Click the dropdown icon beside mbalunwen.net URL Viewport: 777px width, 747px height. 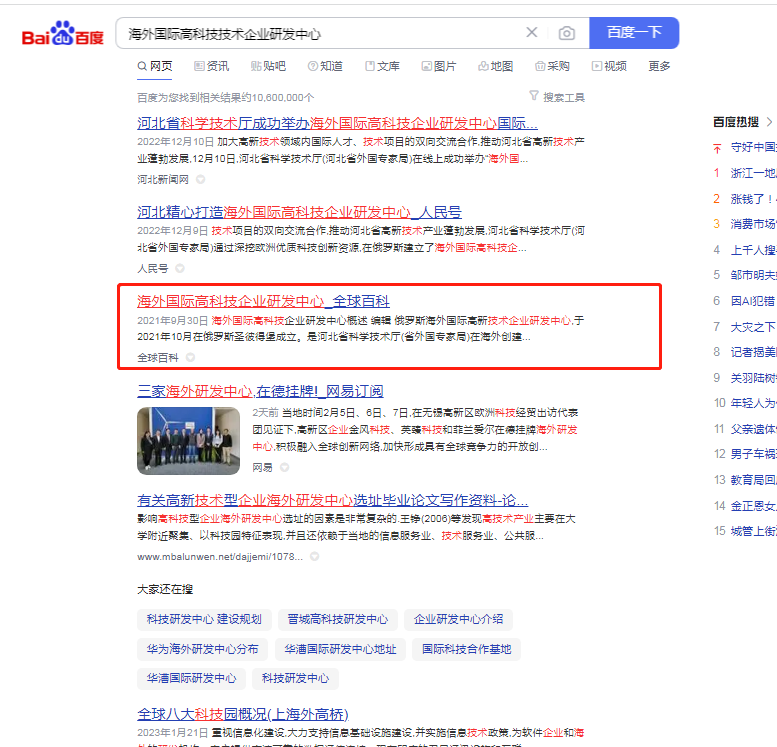(x=314, y=557)
